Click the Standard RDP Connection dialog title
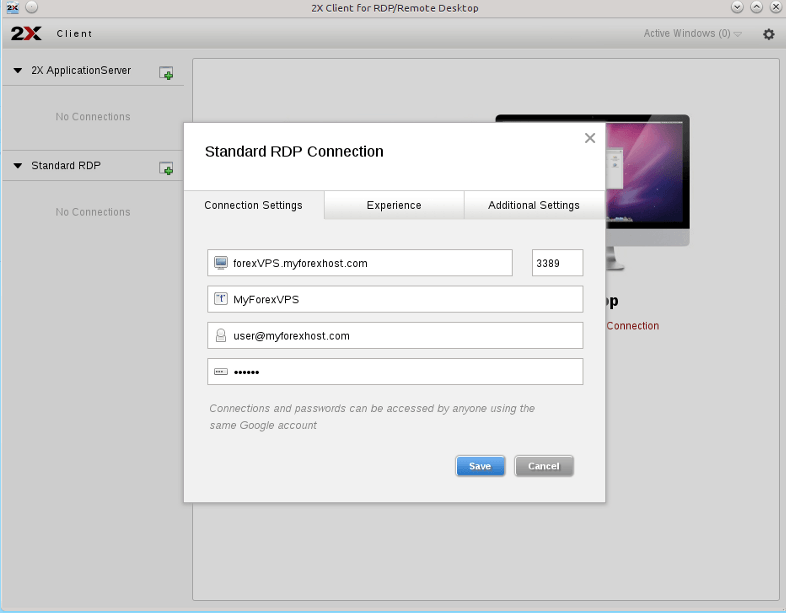The width and height of the screenshot is (786, 613). (294, 151)
